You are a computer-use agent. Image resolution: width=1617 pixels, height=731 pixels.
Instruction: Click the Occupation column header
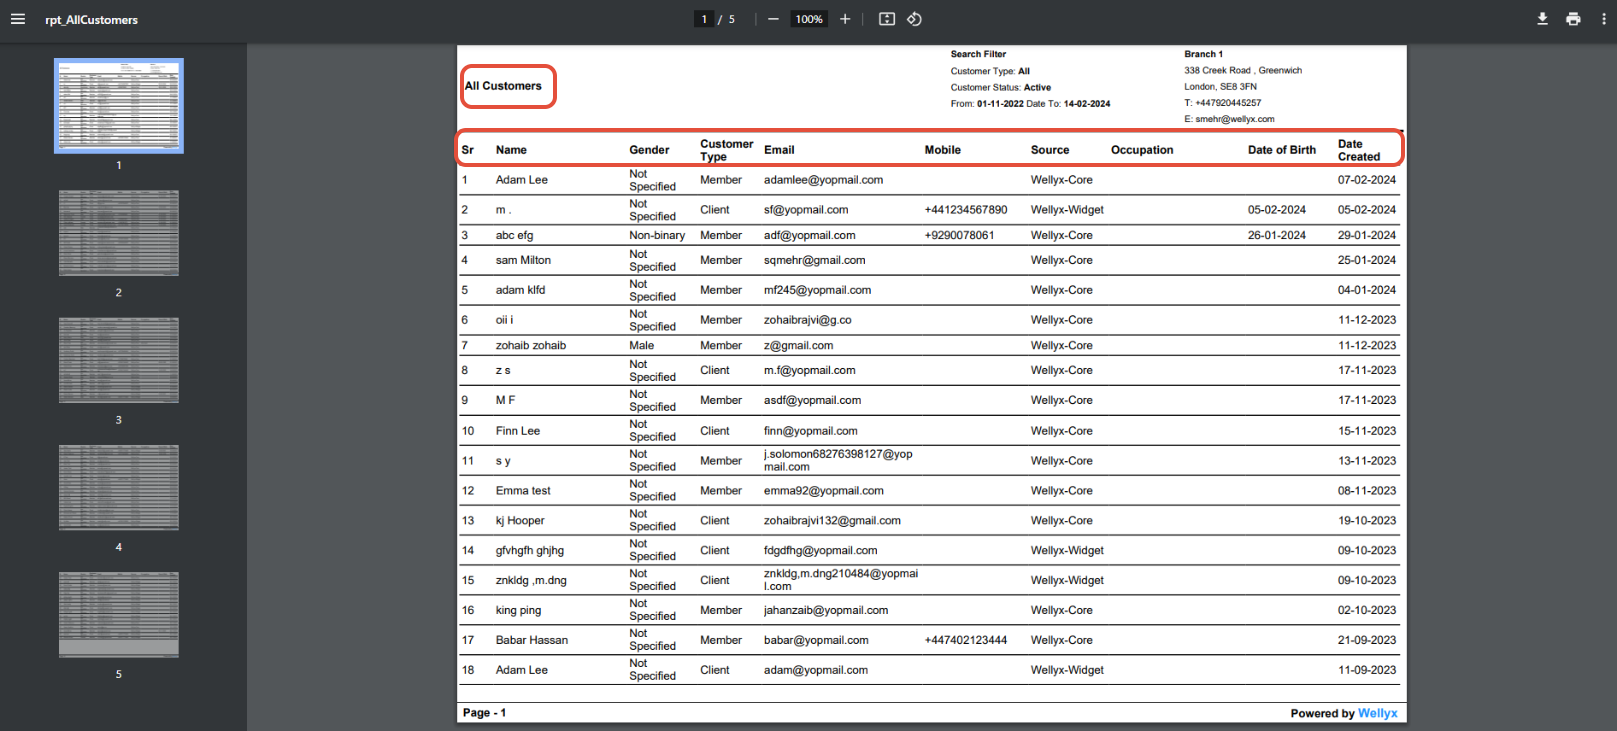(x=1142, y=150)
